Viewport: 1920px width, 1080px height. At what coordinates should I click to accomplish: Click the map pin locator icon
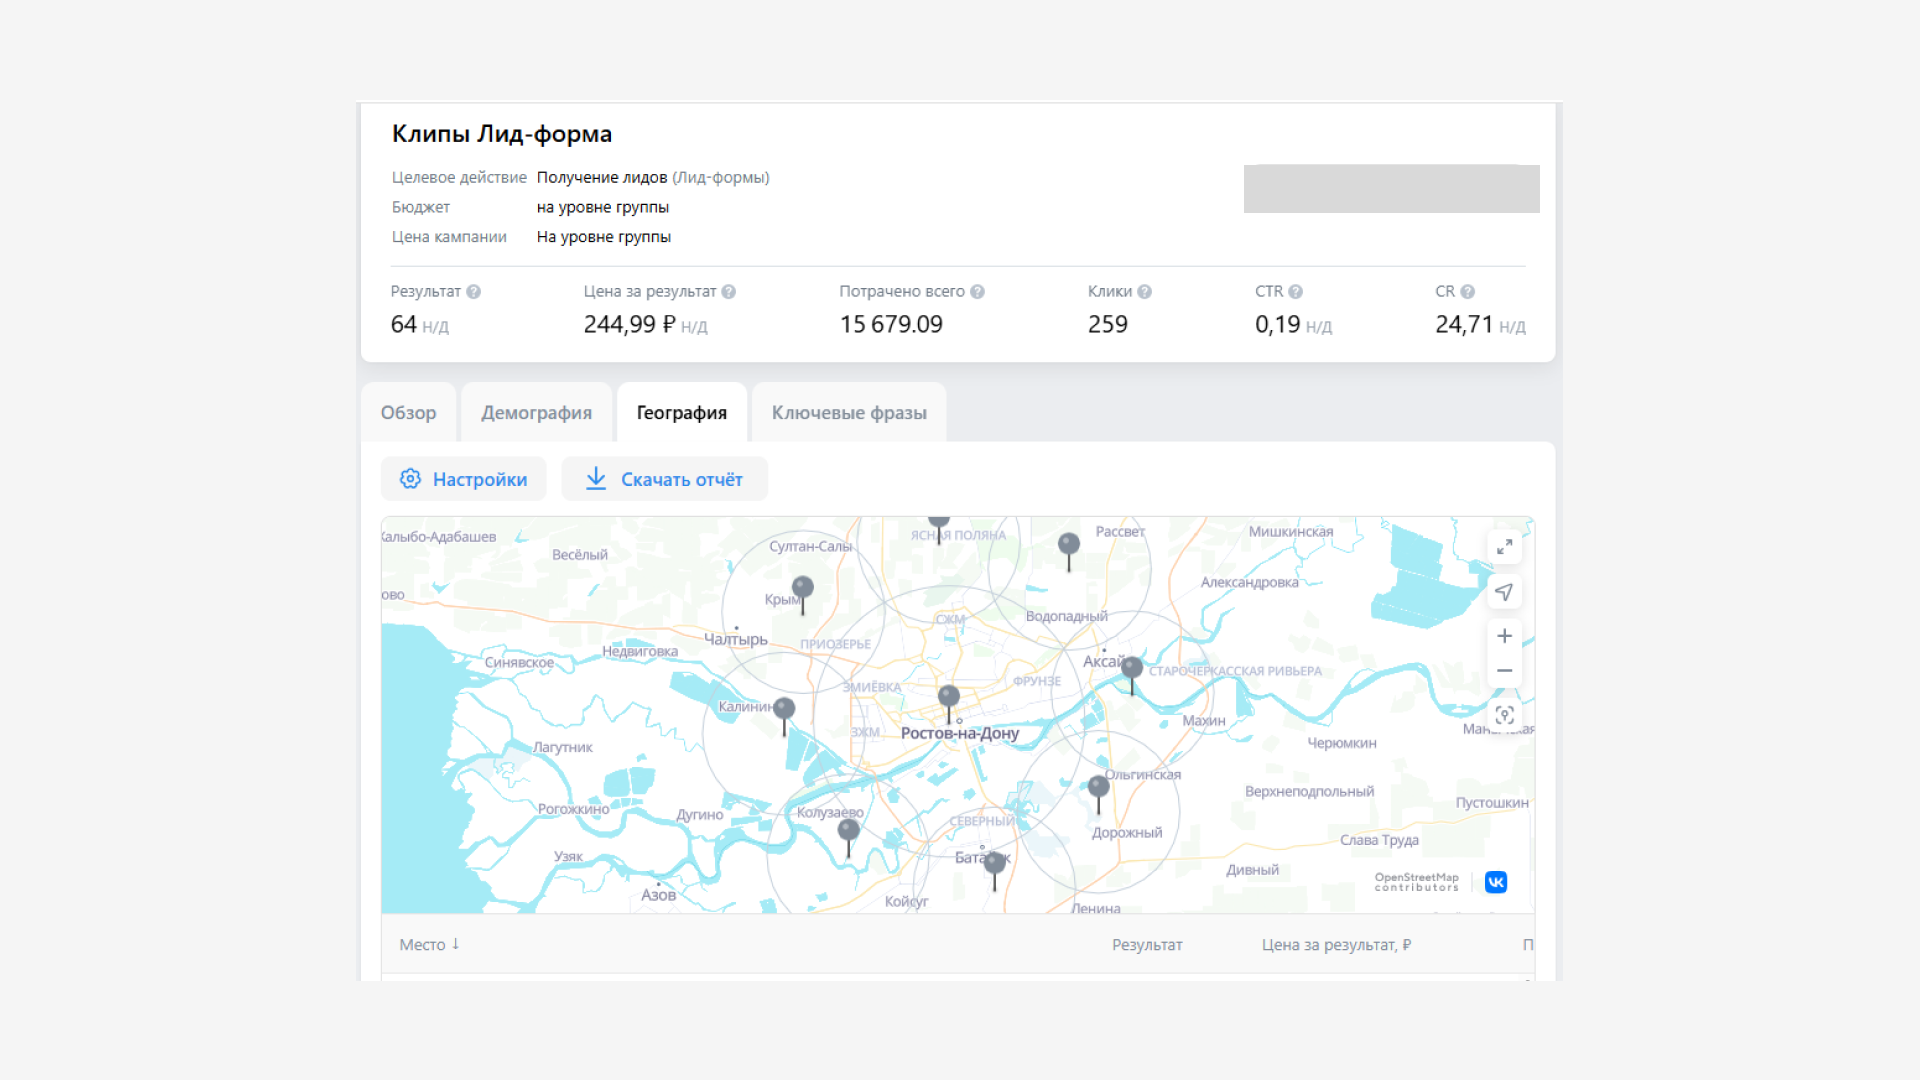pyautogui.click(x=1504, y=715)
